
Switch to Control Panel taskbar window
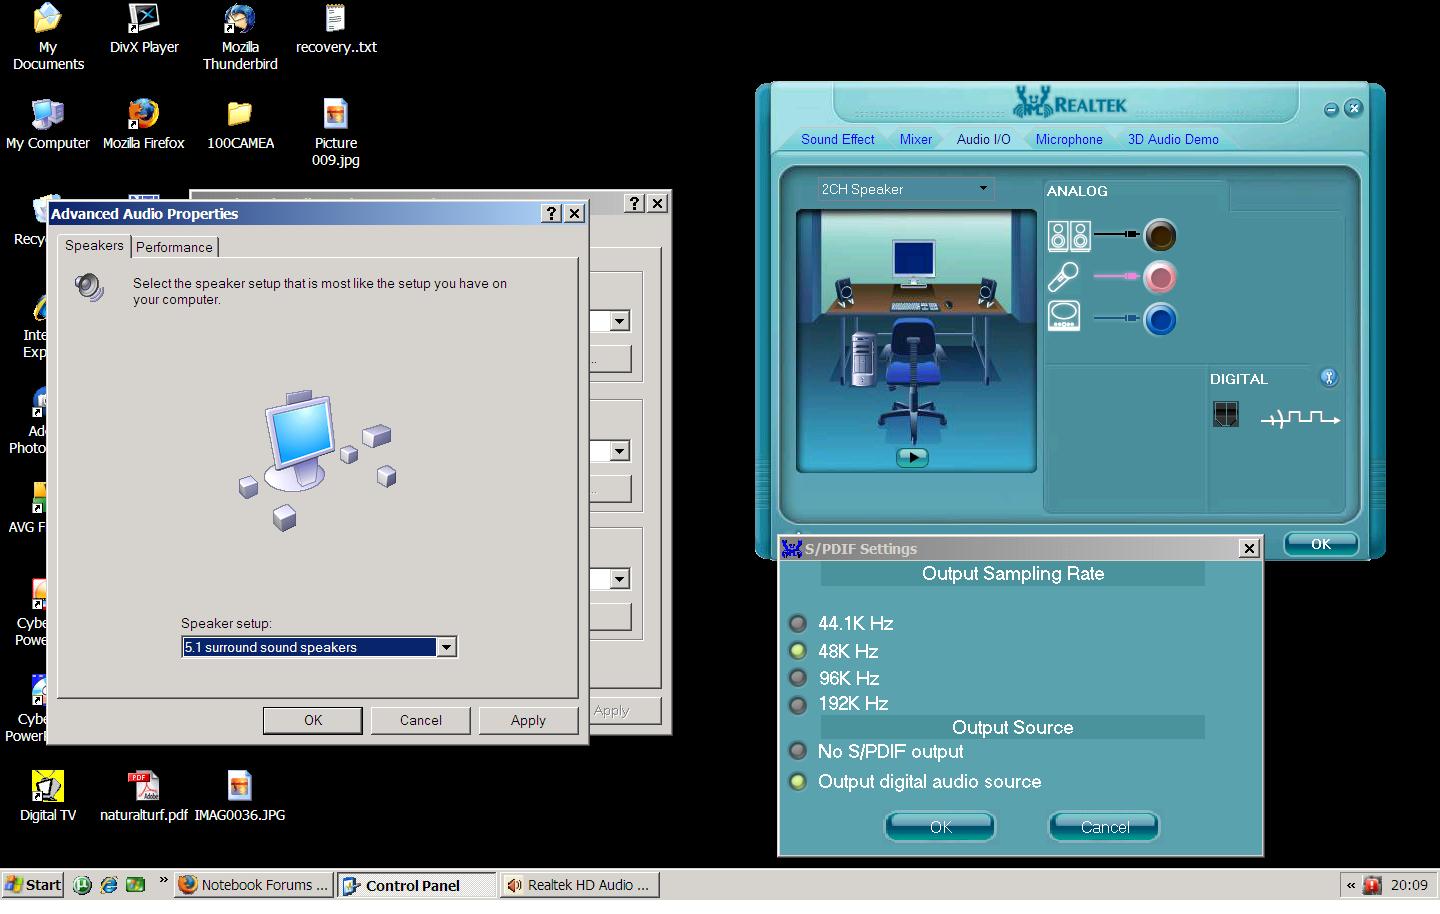(x=416, y=885)
